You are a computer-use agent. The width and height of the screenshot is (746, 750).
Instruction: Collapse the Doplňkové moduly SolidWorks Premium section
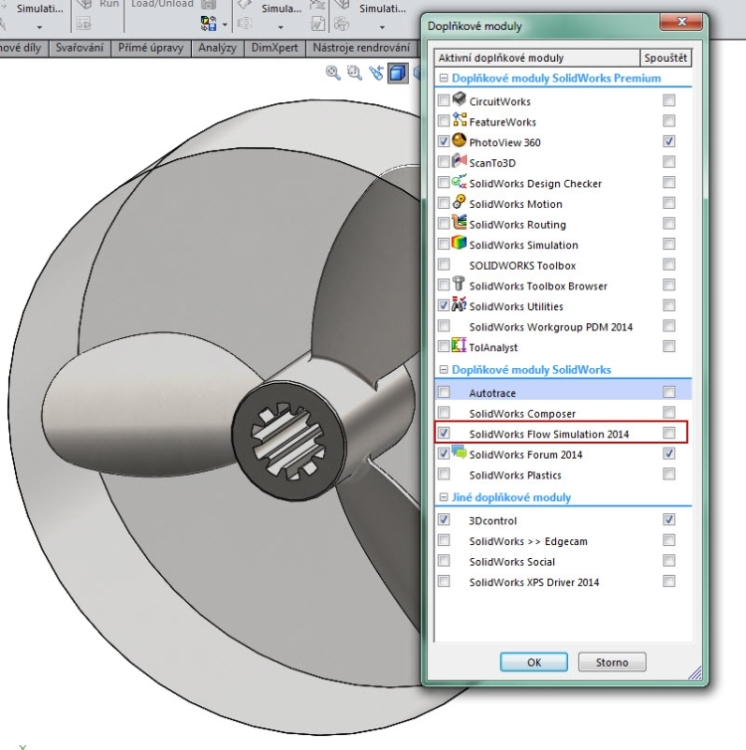point(444,78)
